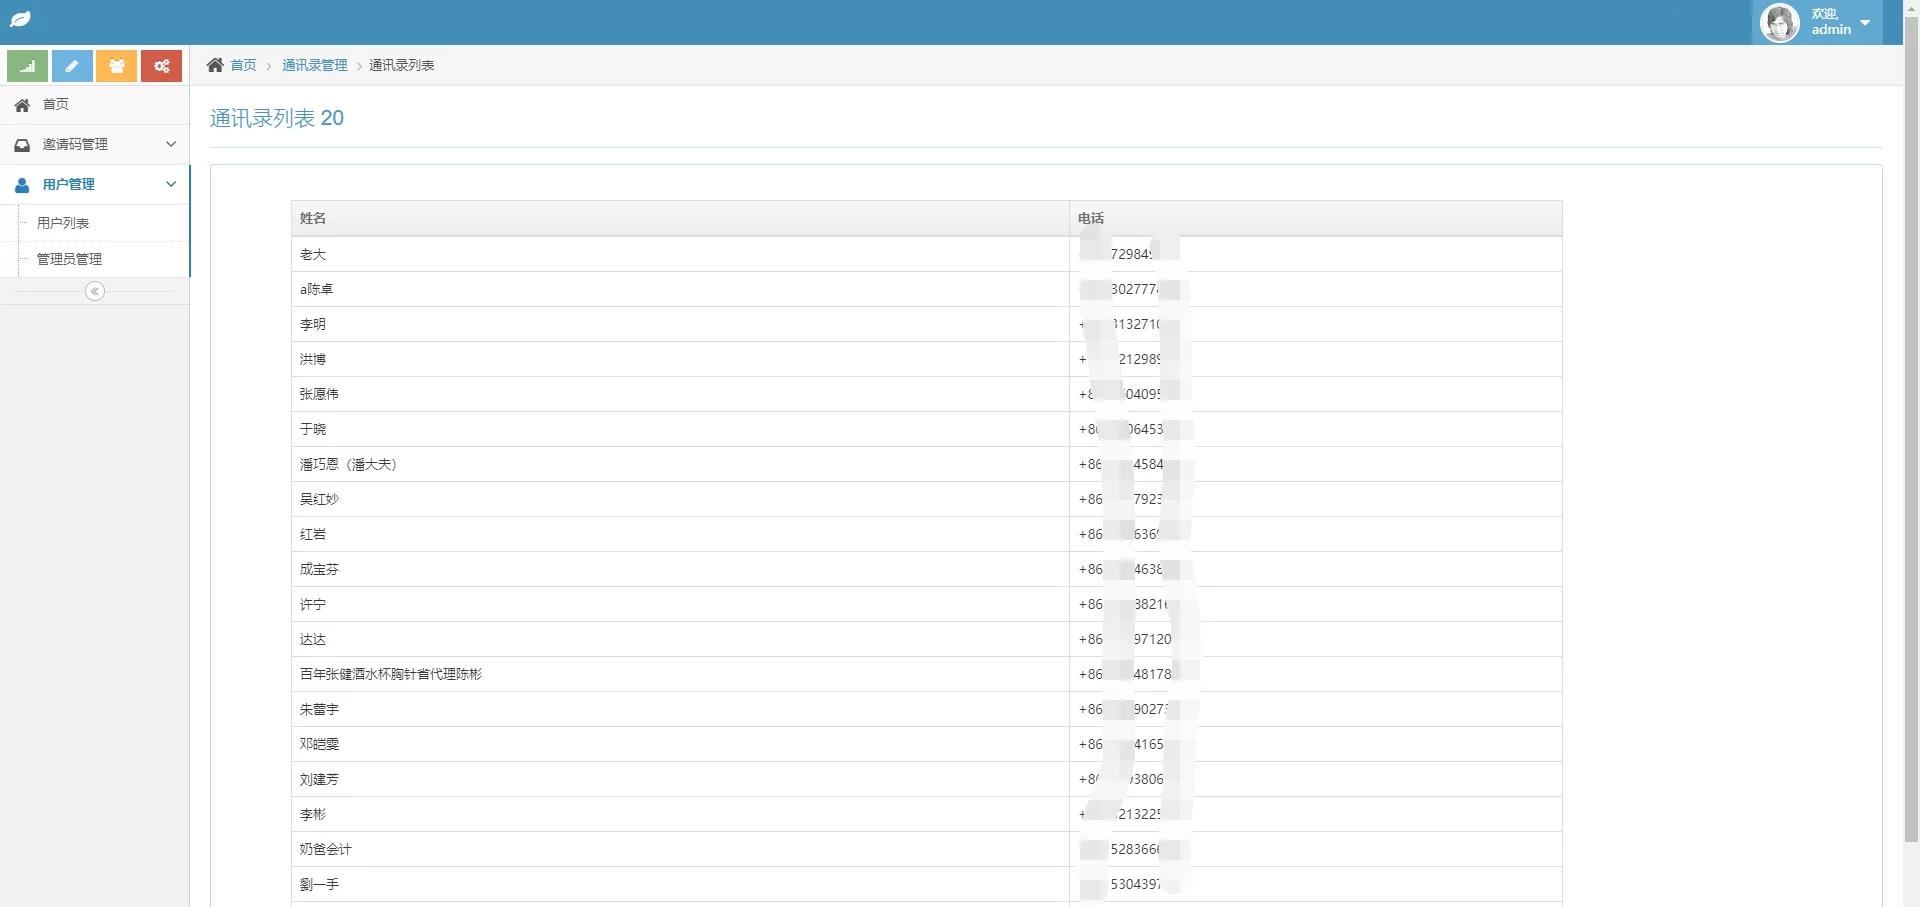Expand the 邀请码管理 menu chevron

click(171, 144)
